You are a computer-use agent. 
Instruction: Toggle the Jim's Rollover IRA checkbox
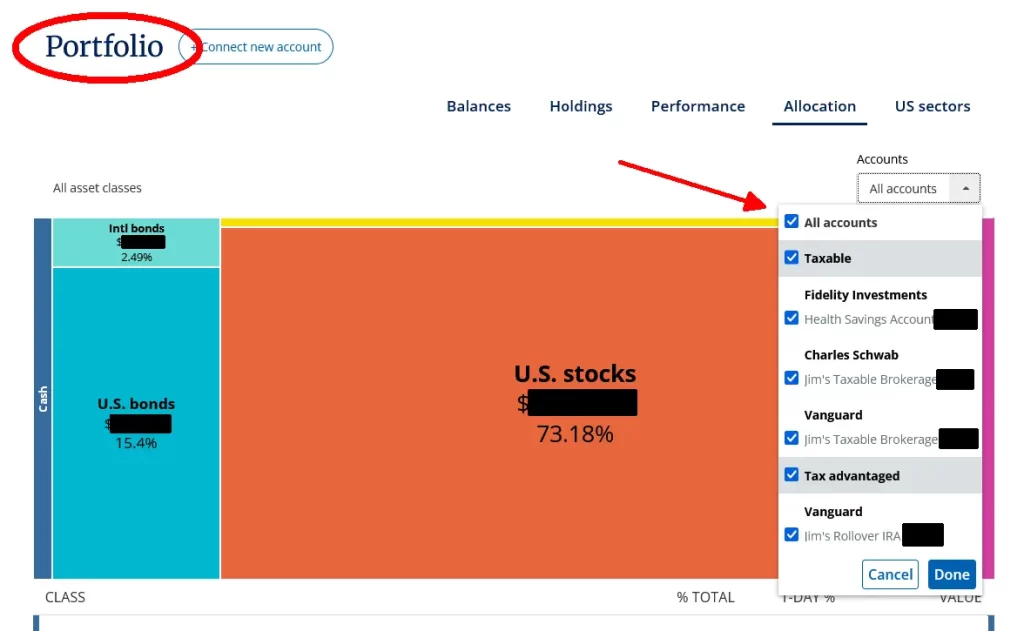click(x=791, y=534)
